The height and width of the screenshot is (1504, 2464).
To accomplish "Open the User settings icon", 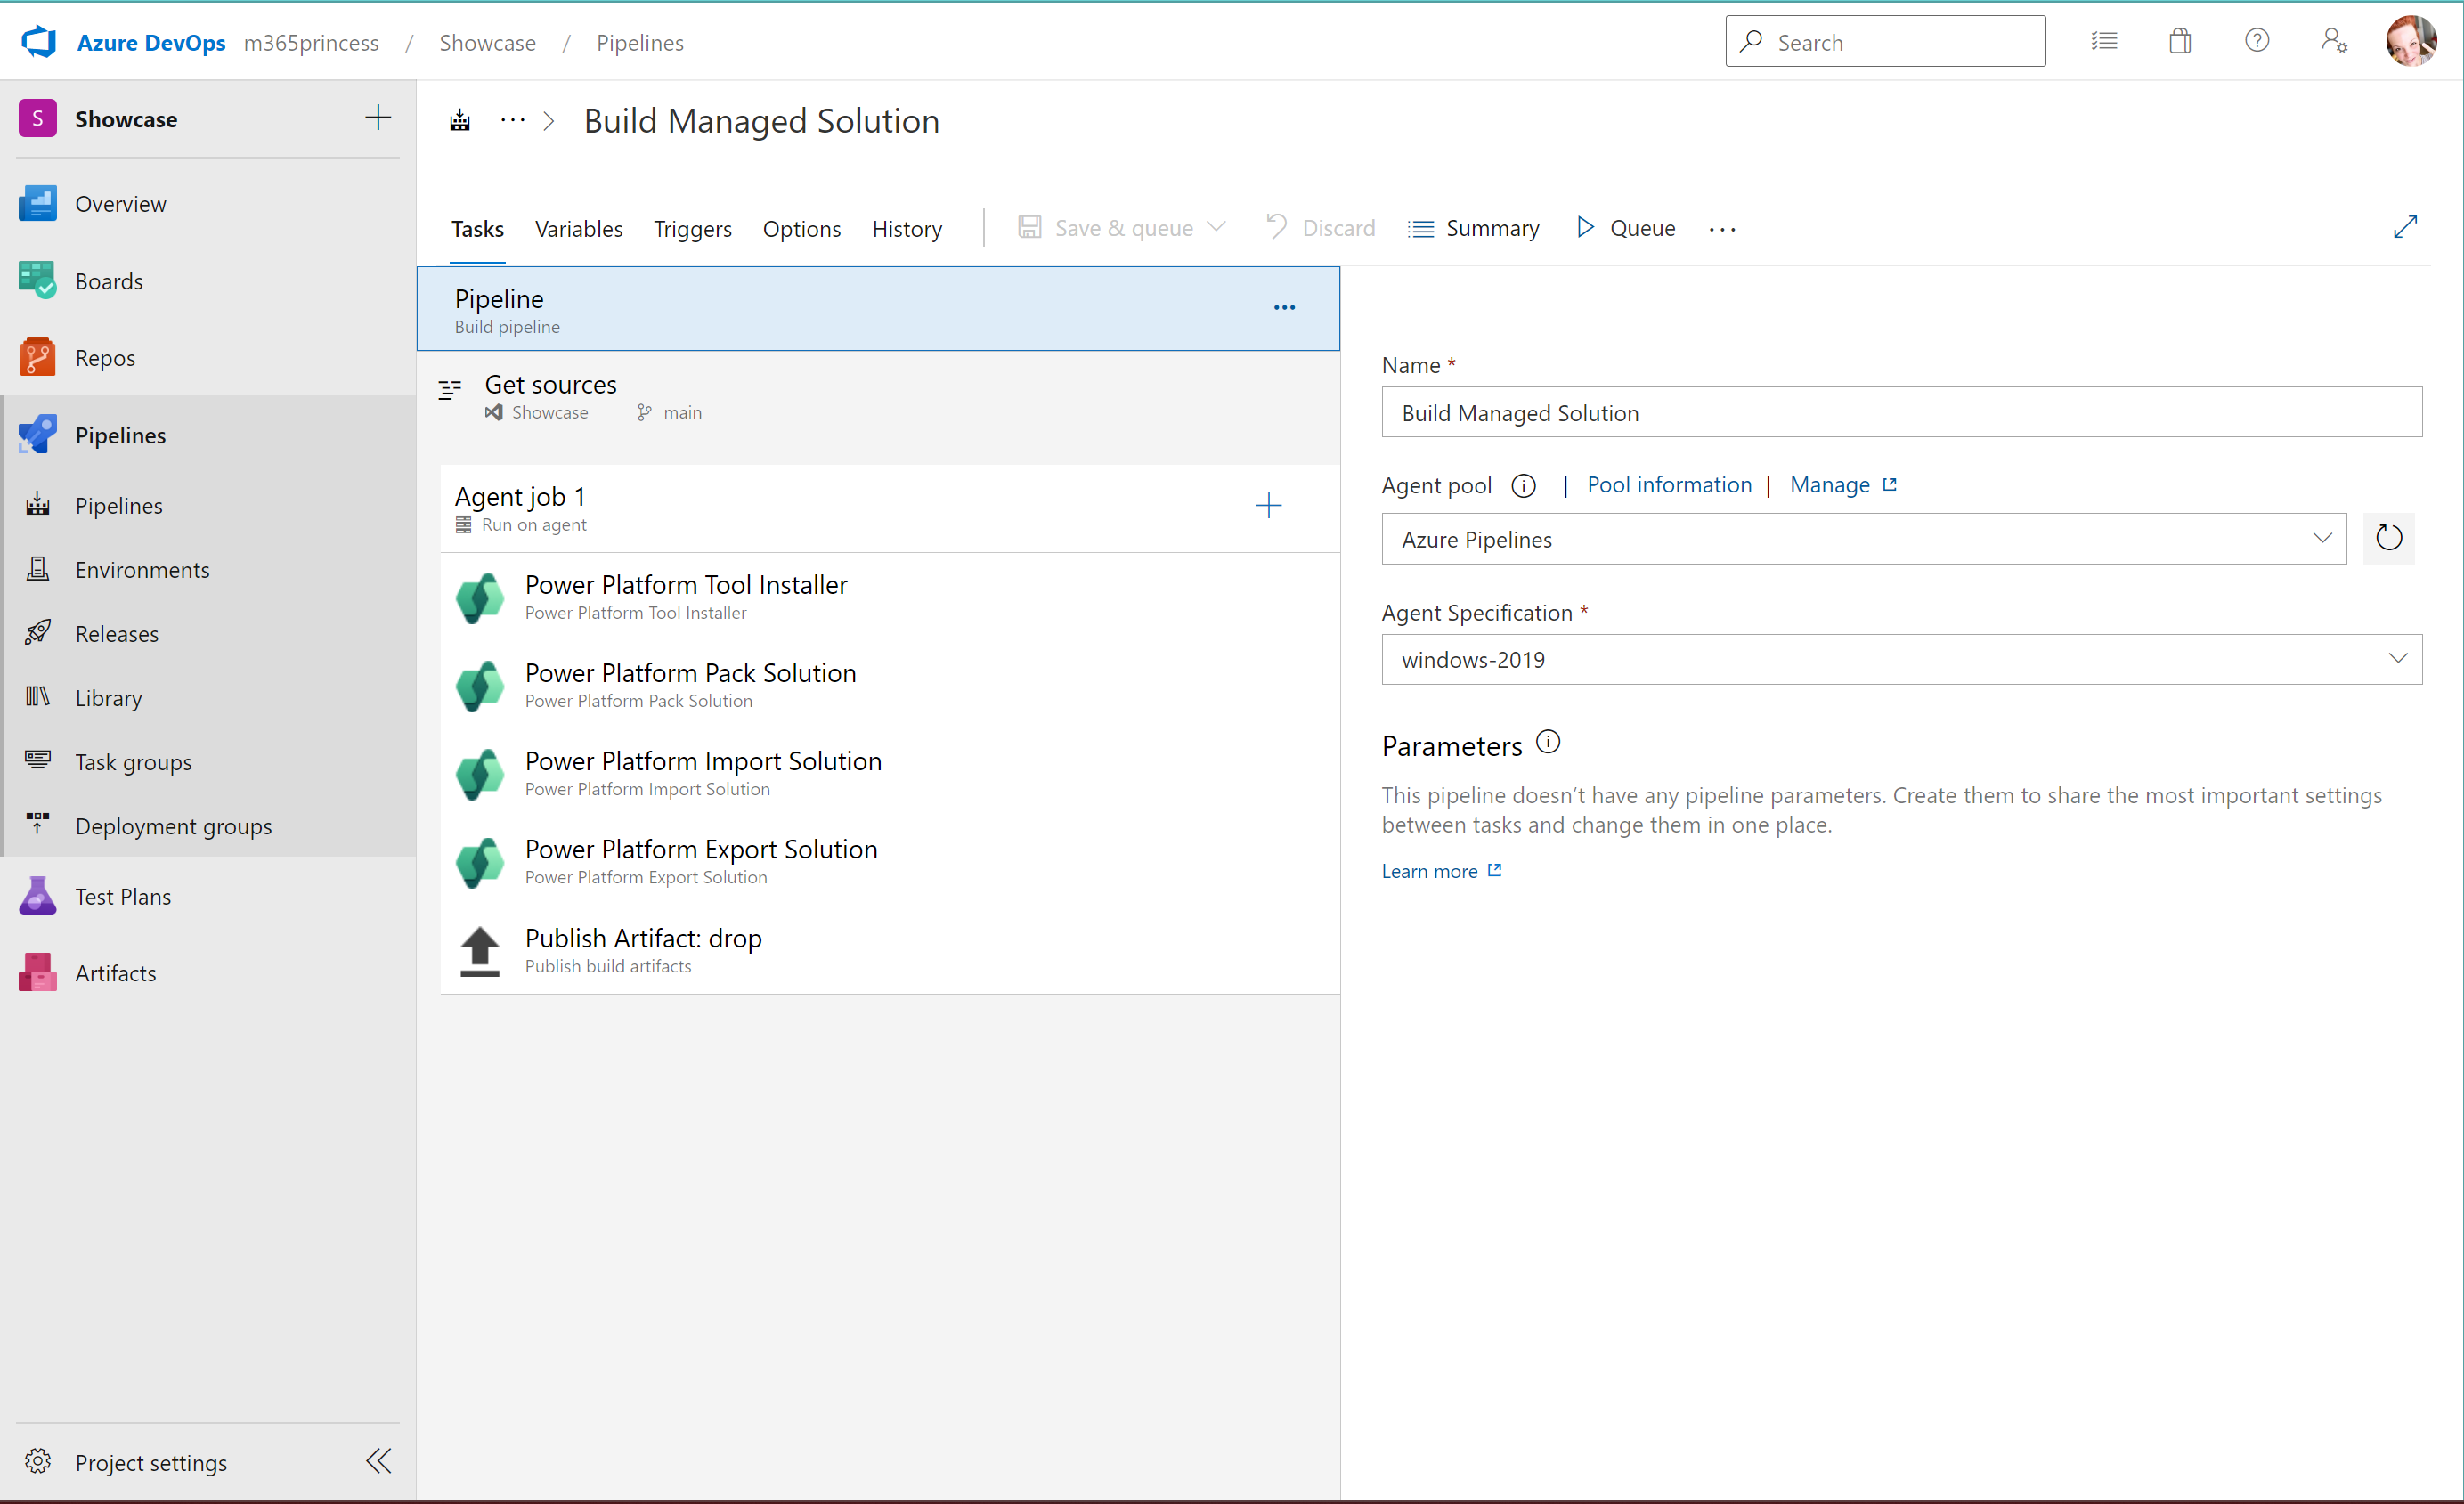I will pos(2334,42).
